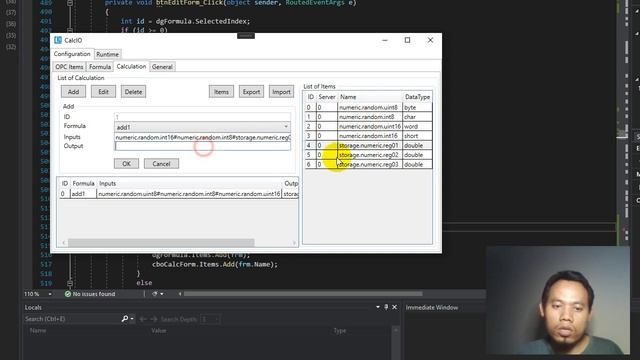Open the General tab
This screenshot has height=360, width=640.
(x=162, y=67)
